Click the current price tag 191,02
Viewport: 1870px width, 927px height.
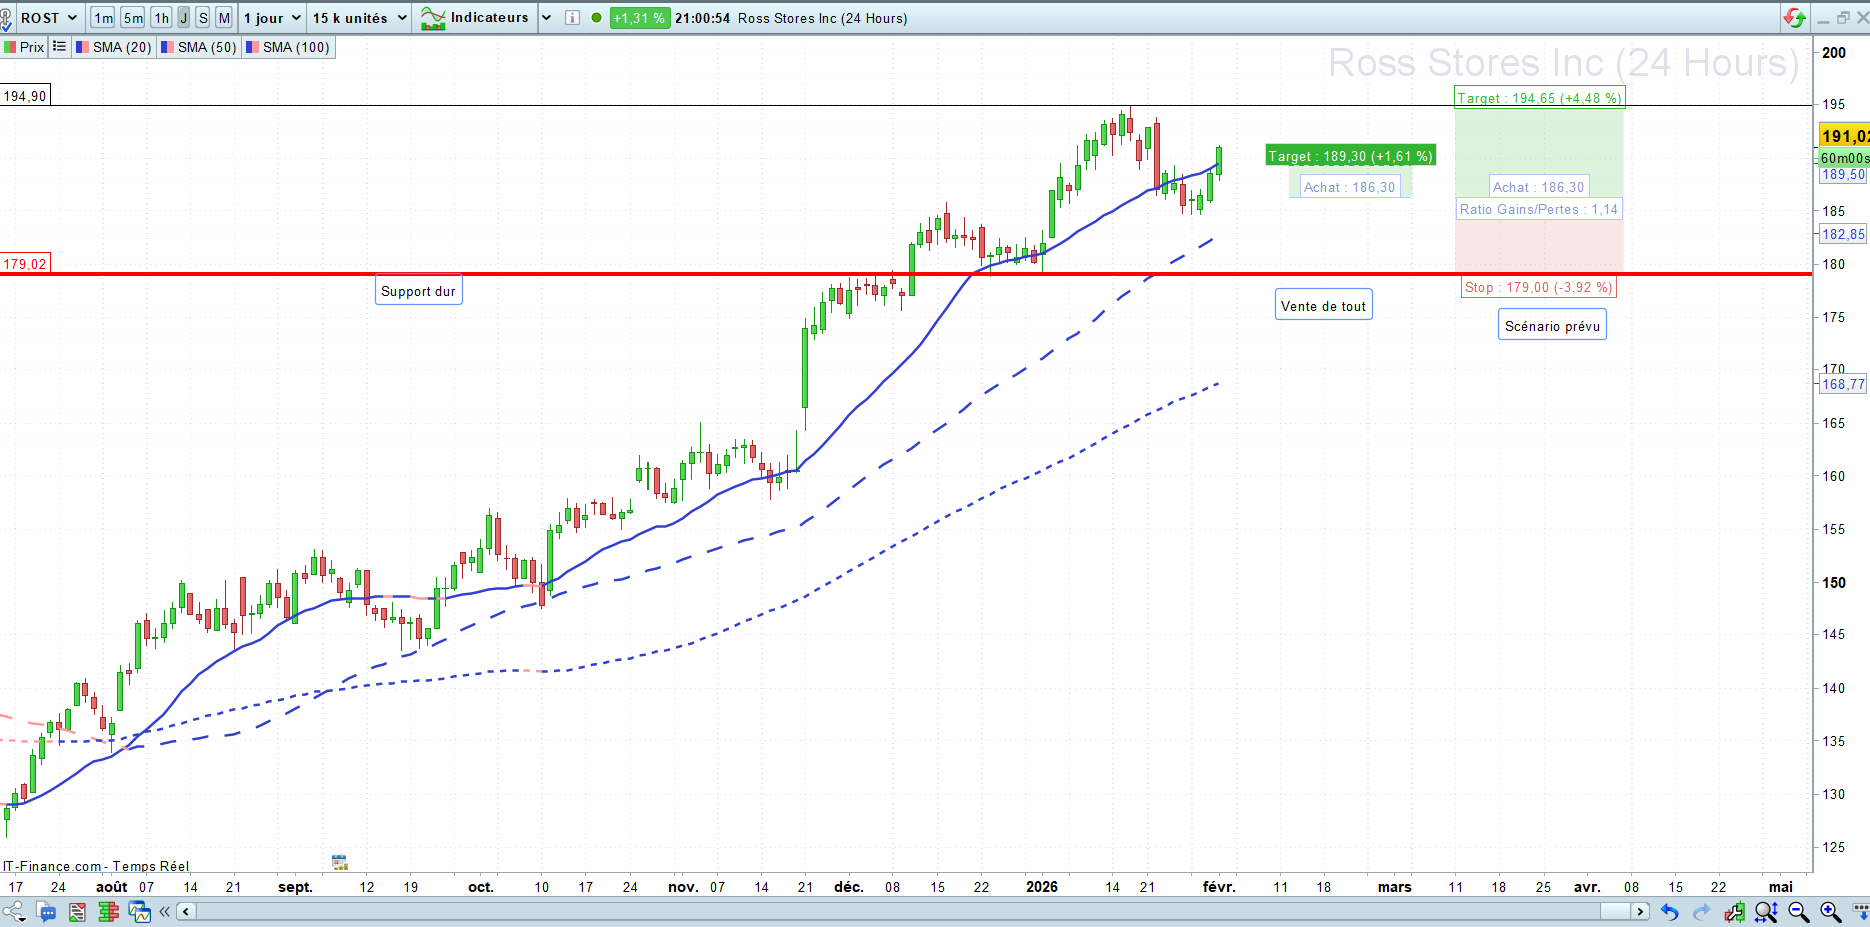[x=1844, y=136]
